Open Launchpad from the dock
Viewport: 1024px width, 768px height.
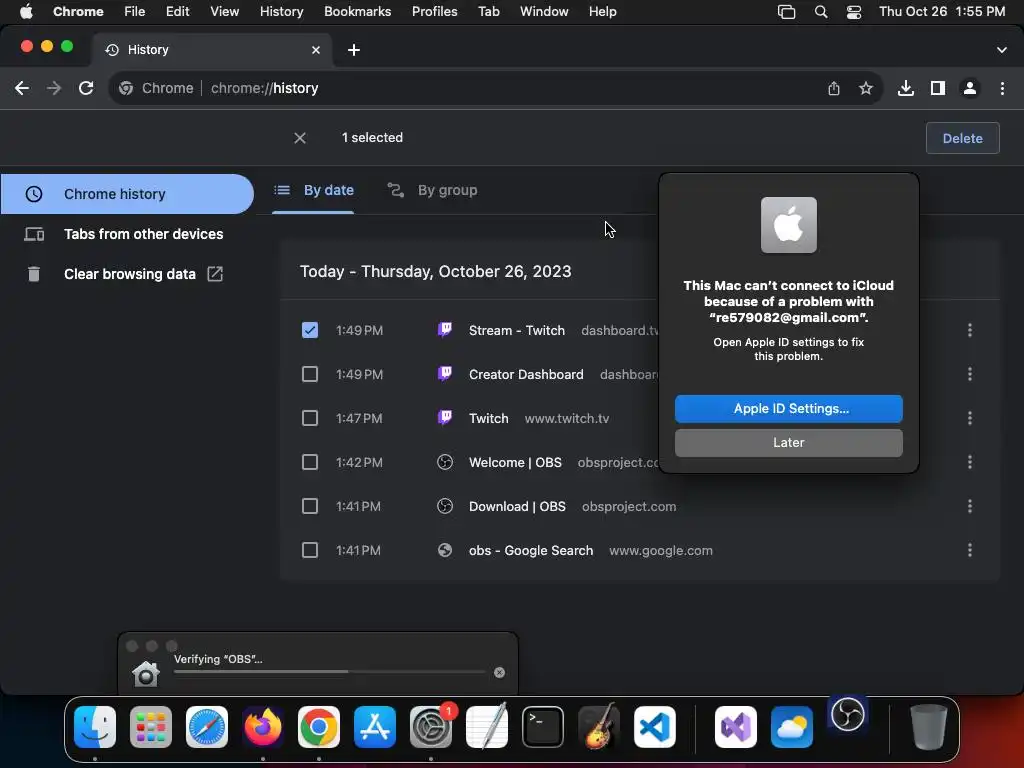click(x=151, y=726)
